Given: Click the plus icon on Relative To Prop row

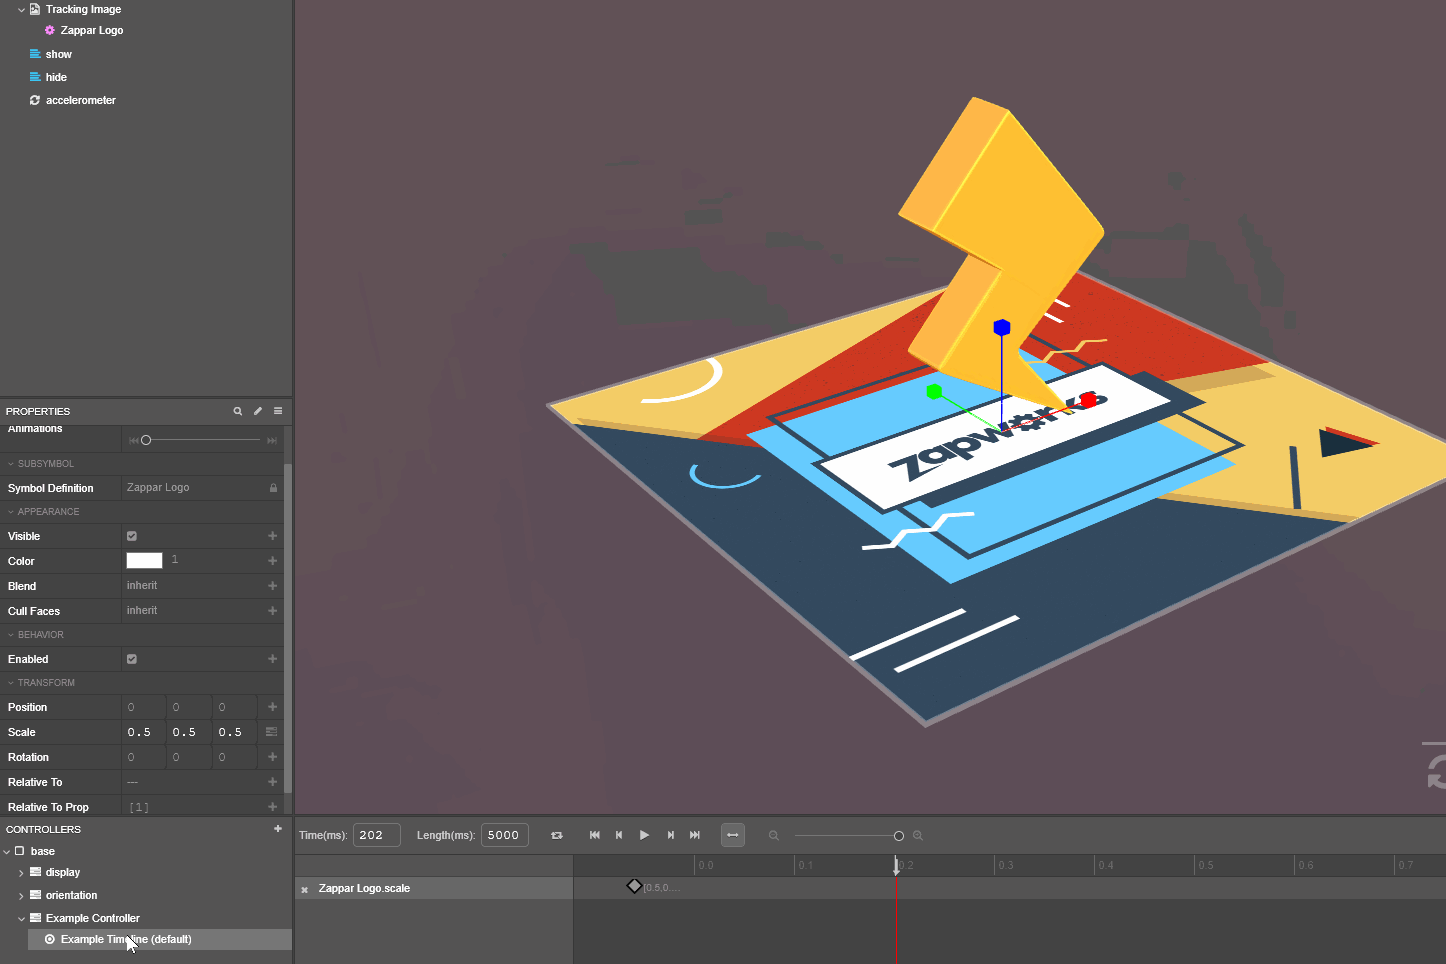Looking at the screenshot, I should click(272, 807).
